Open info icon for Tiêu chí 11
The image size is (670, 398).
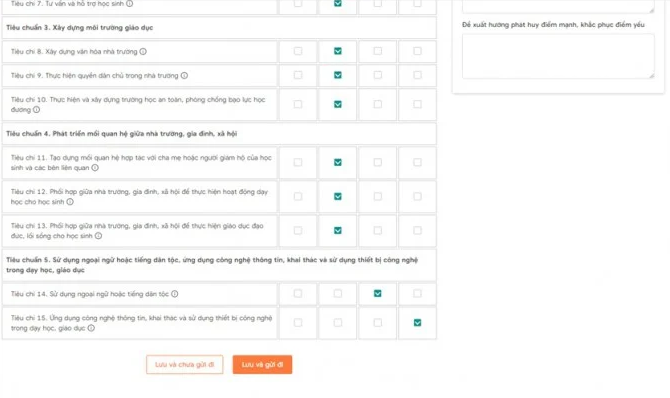95,168
